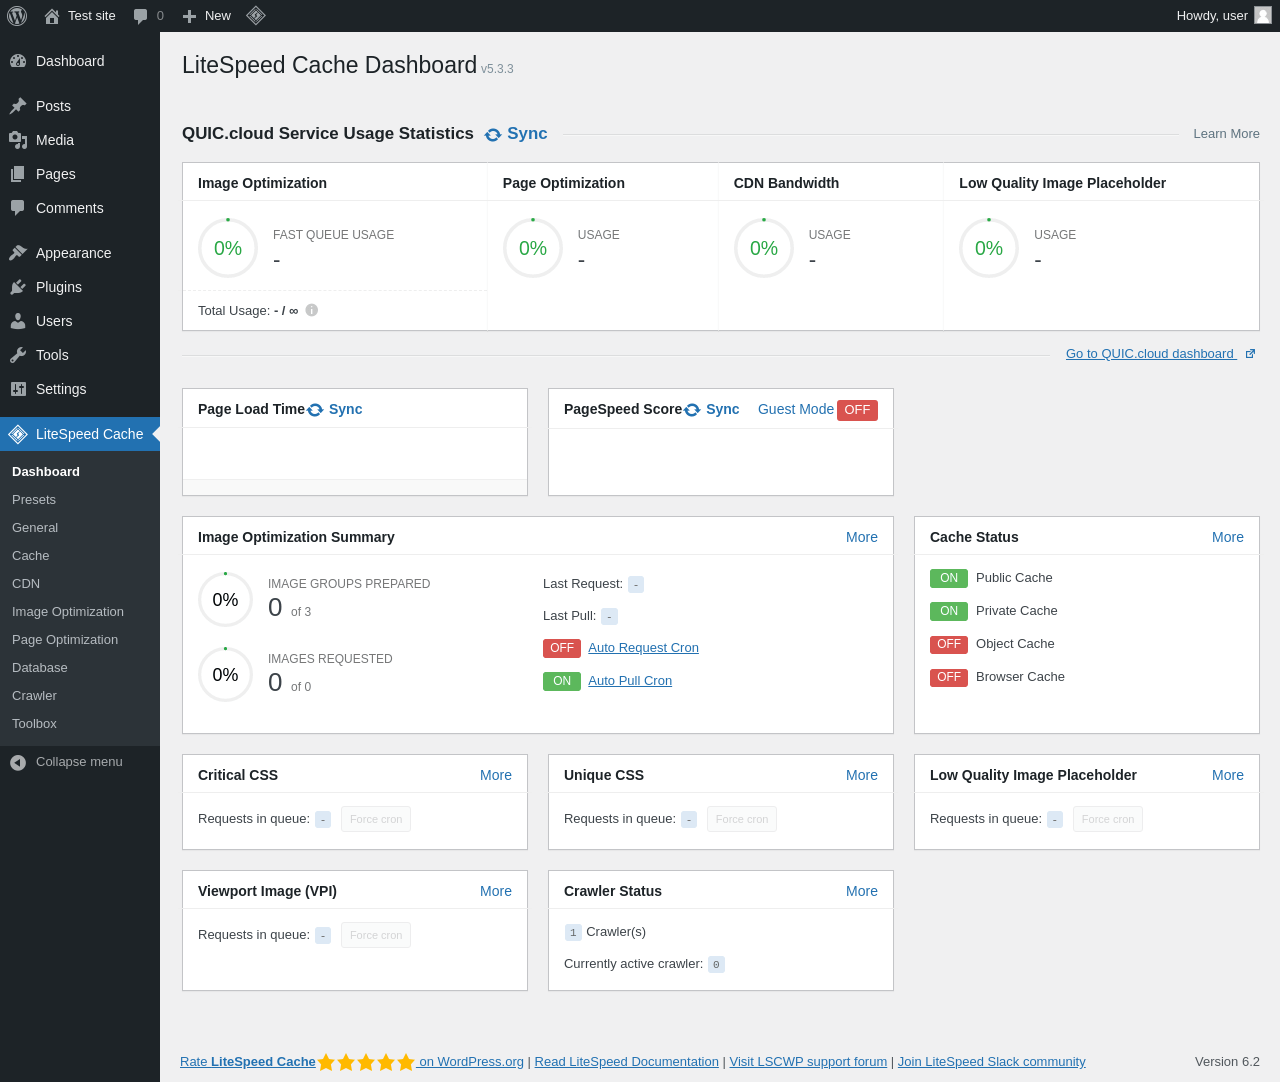1280x1082 pixels.
Task: Toggle the Object Cache OFF badge
Action: (x=948, y=644)
